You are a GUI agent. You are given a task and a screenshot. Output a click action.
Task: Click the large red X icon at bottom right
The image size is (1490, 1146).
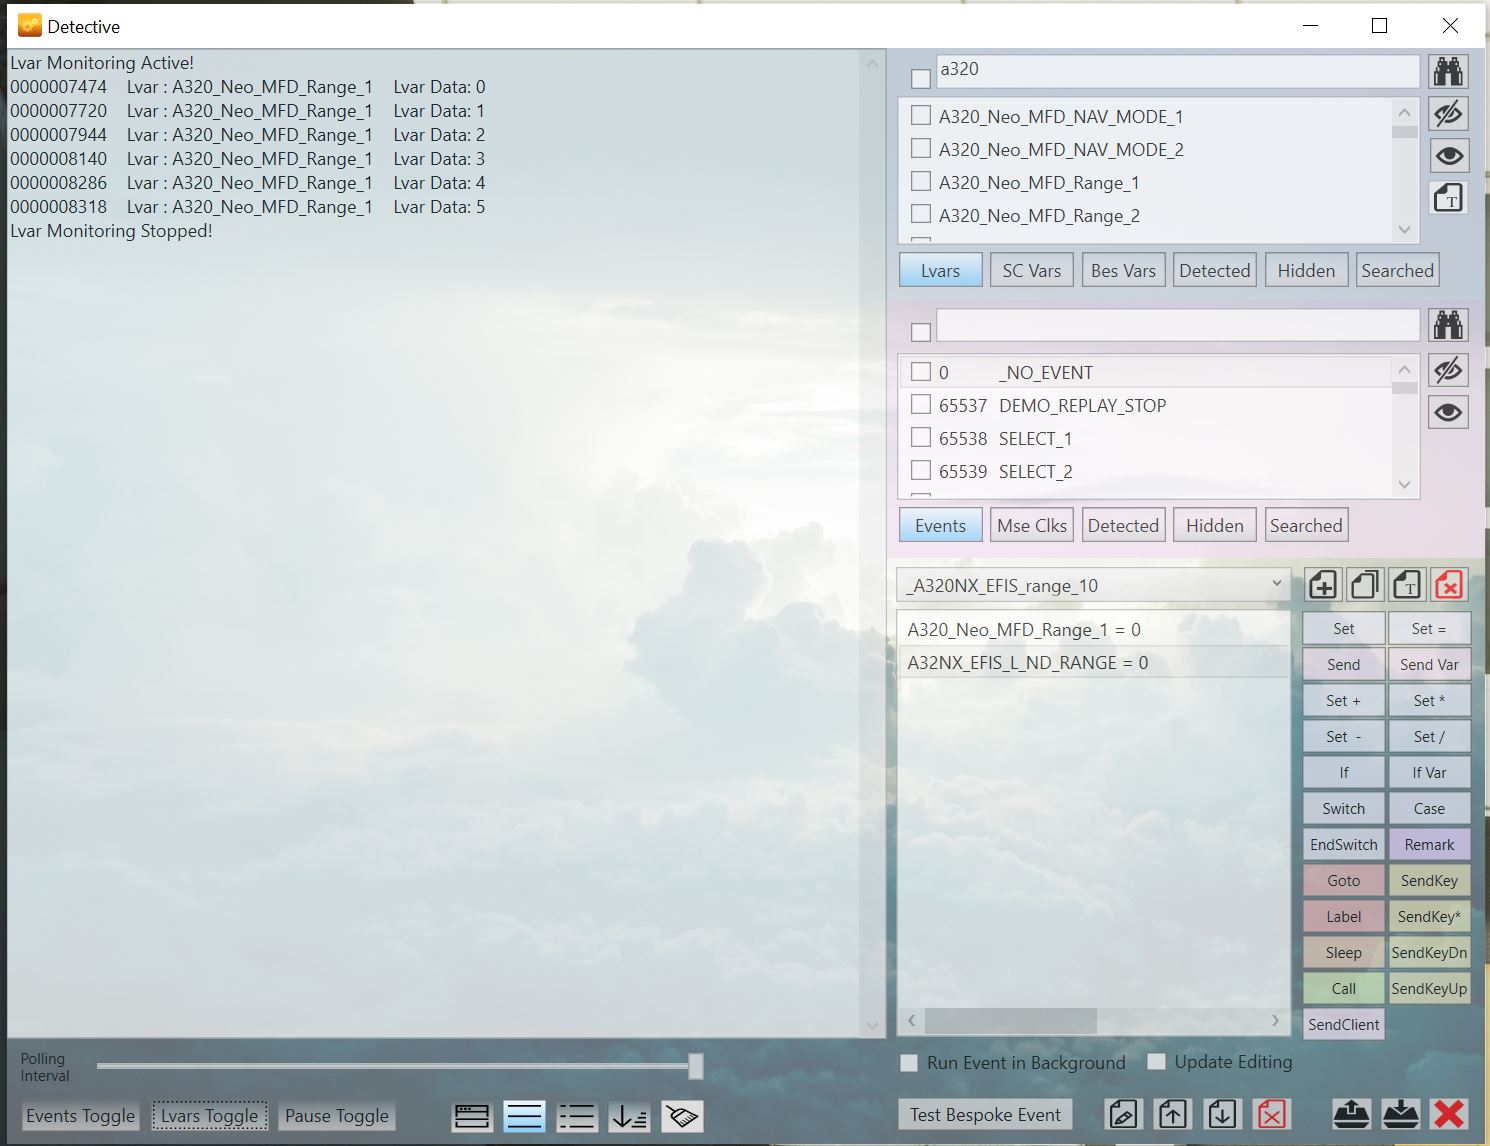click(1448, 1114)
